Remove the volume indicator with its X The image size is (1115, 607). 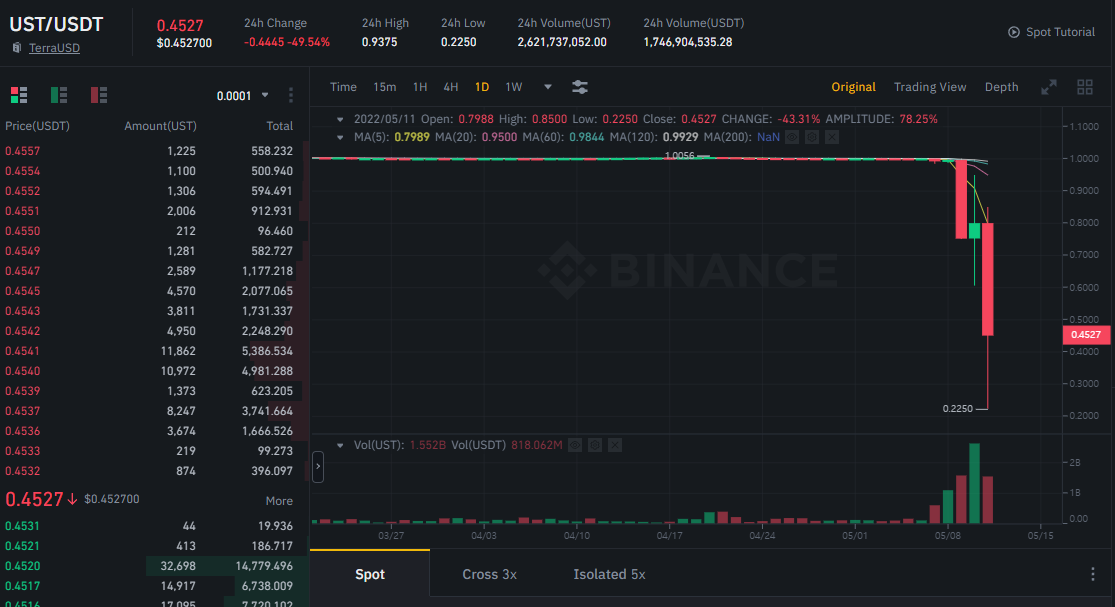pos(615,445)
